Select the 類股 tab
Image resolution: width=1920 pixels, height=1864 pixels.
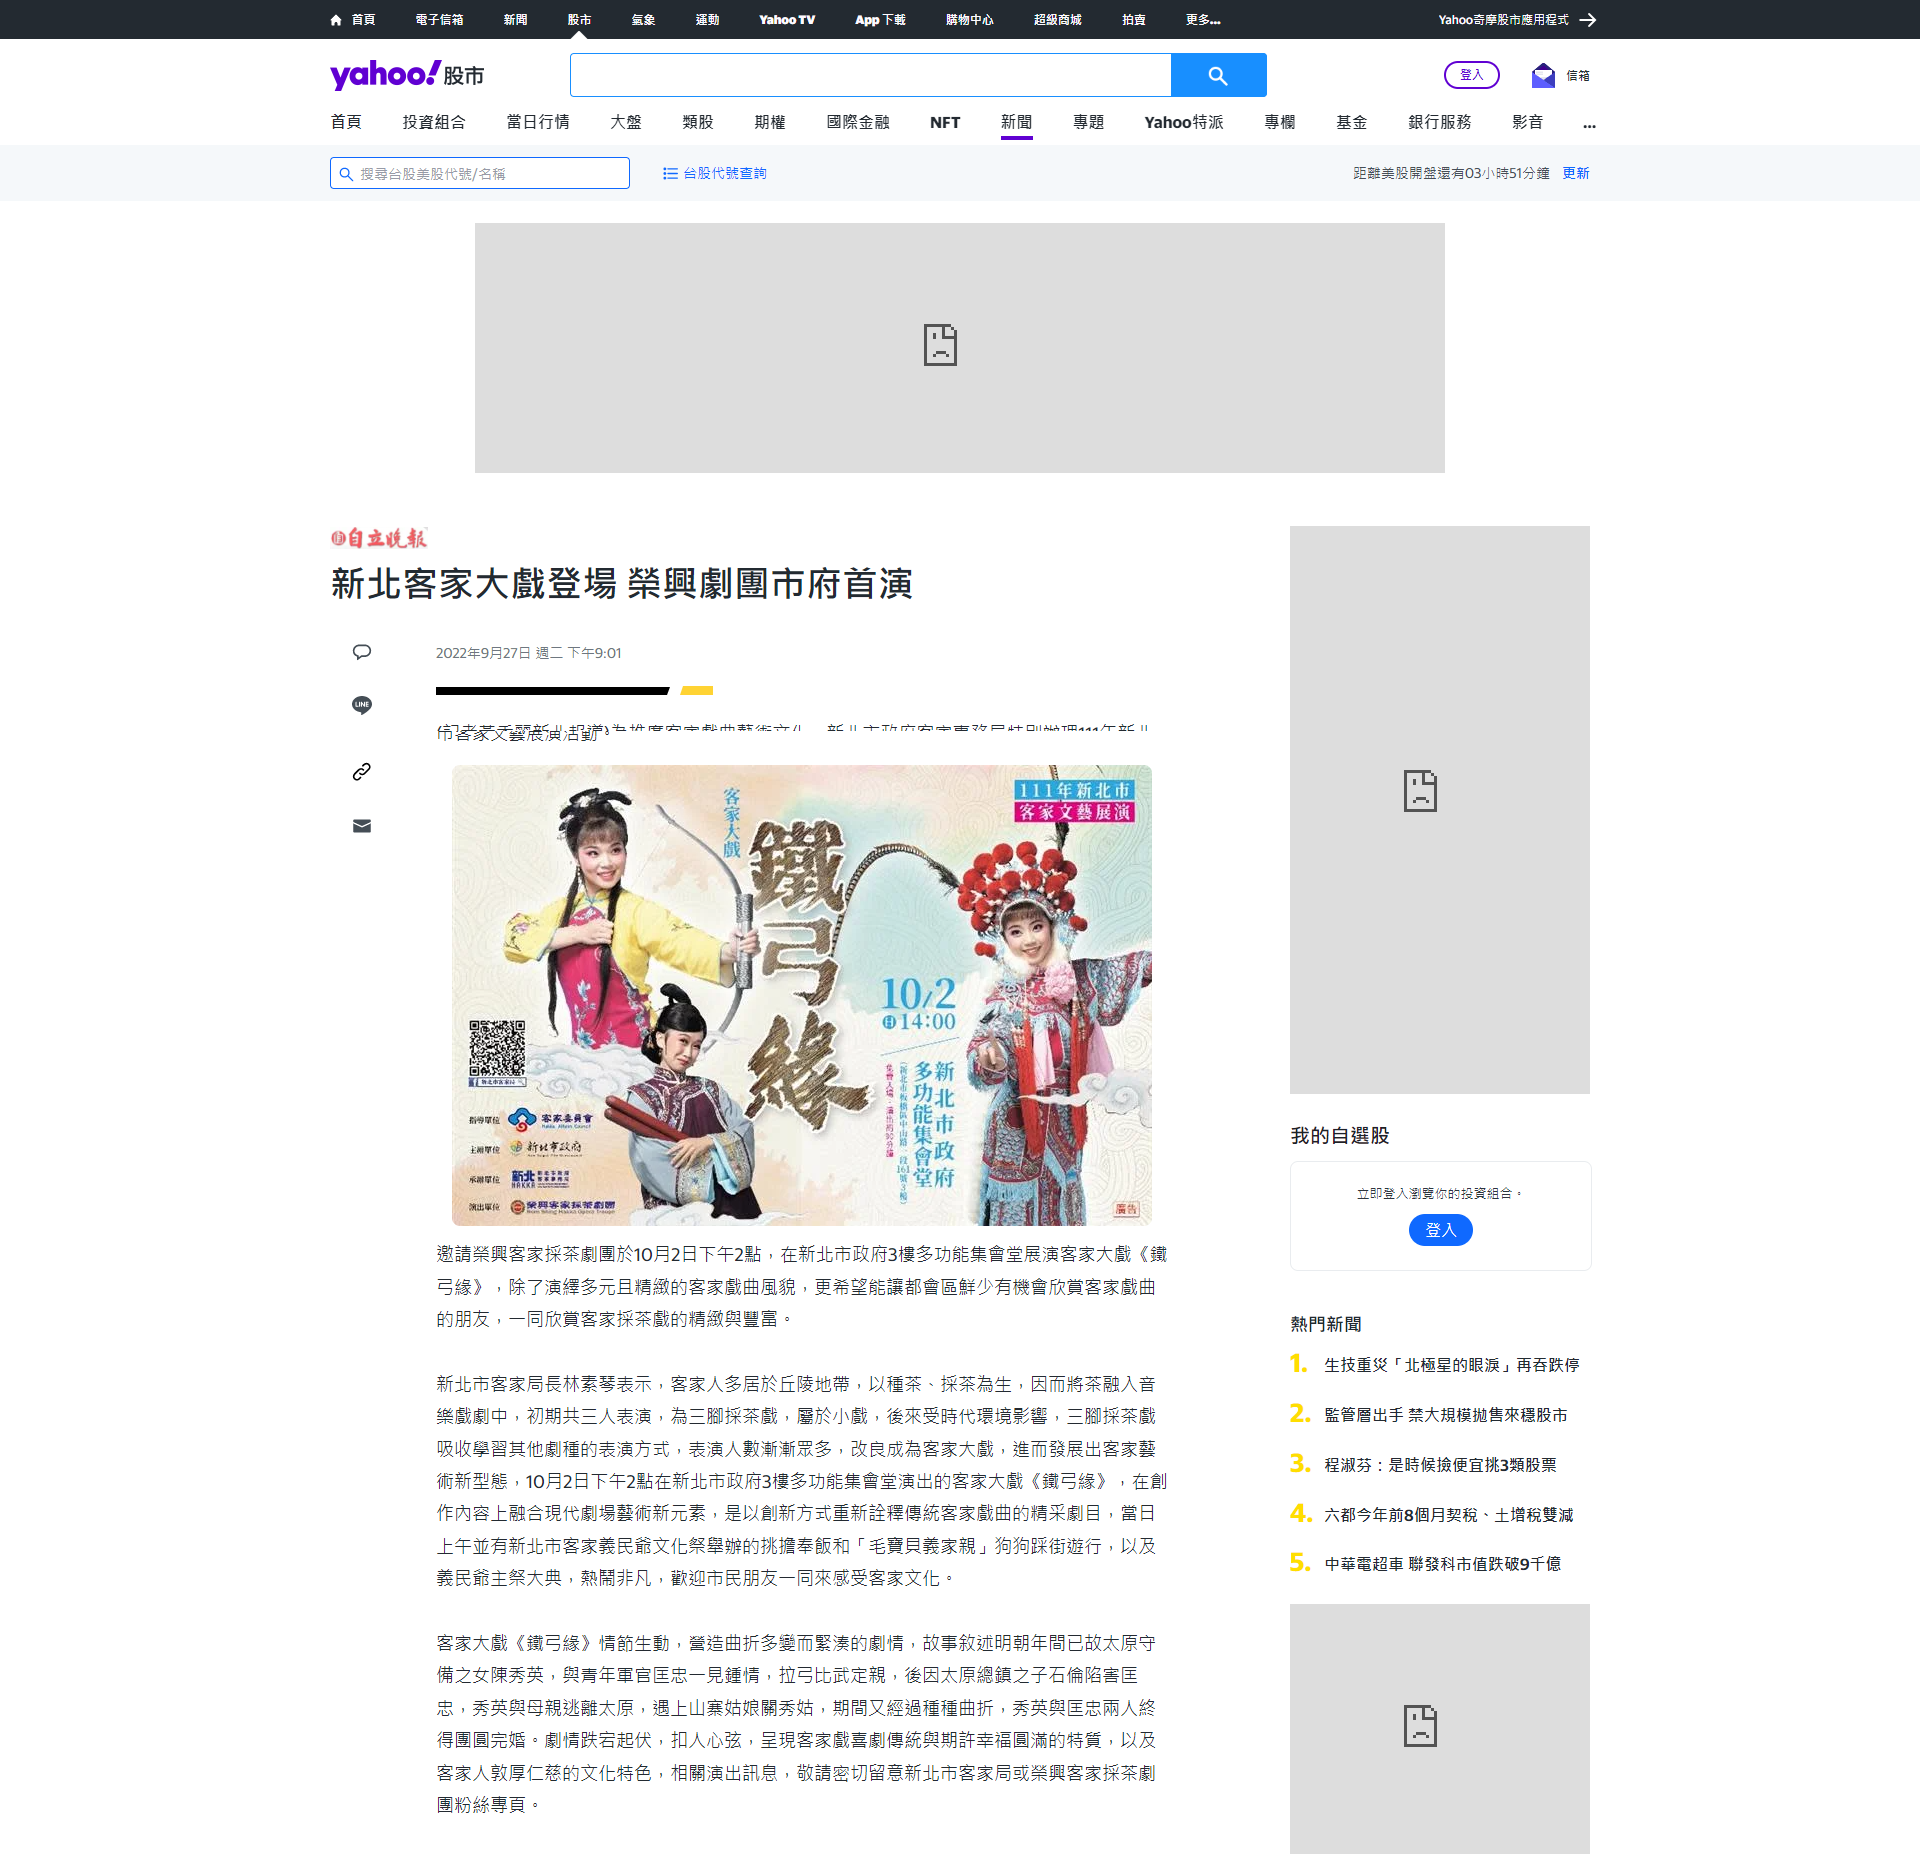pos(698,122)
